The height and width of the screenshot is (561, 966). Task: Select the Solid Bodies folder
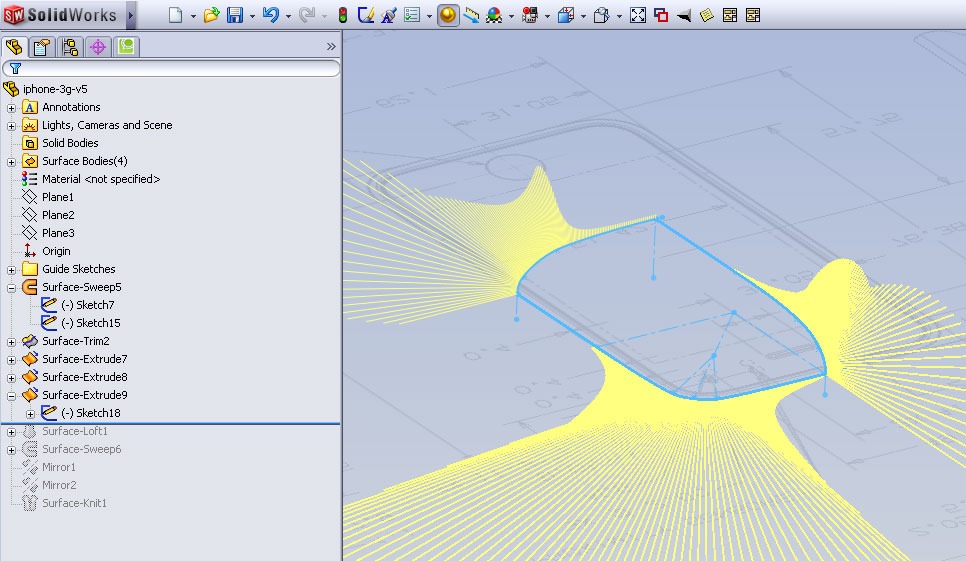point(70,143)
